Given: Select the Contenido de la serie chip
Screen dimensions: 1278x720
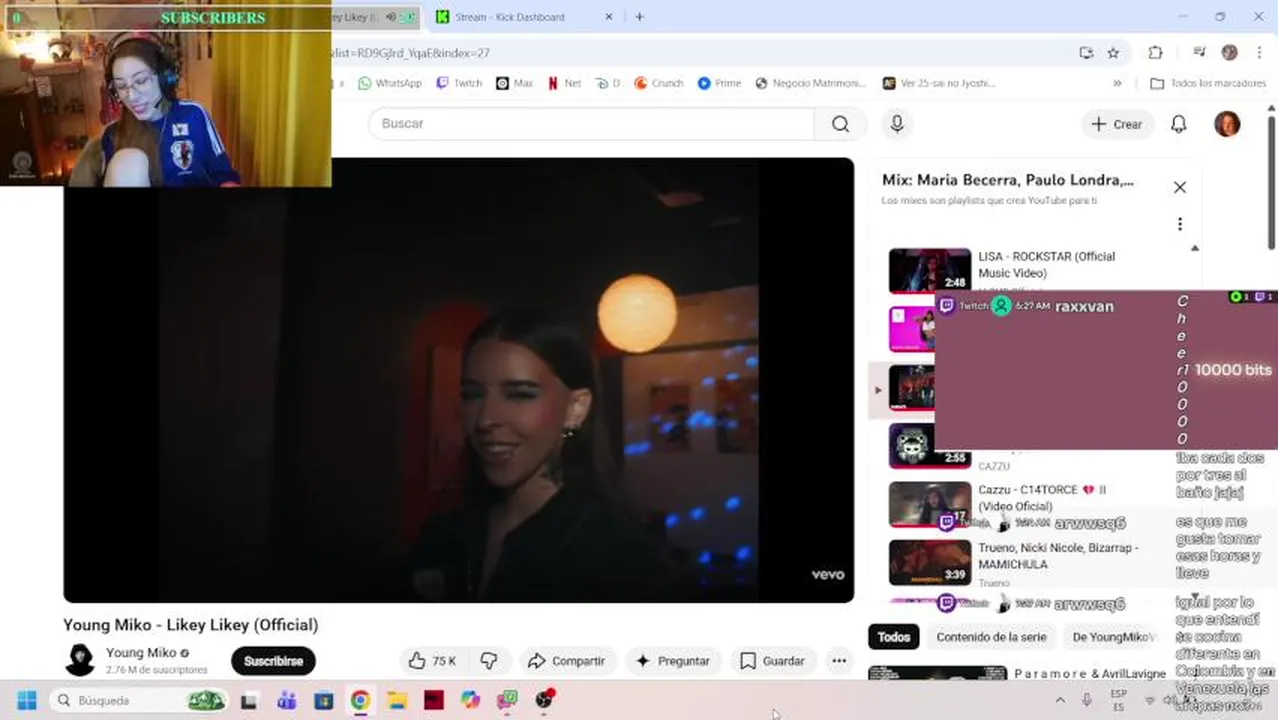Looking at the screenshot, I should 991,637.
